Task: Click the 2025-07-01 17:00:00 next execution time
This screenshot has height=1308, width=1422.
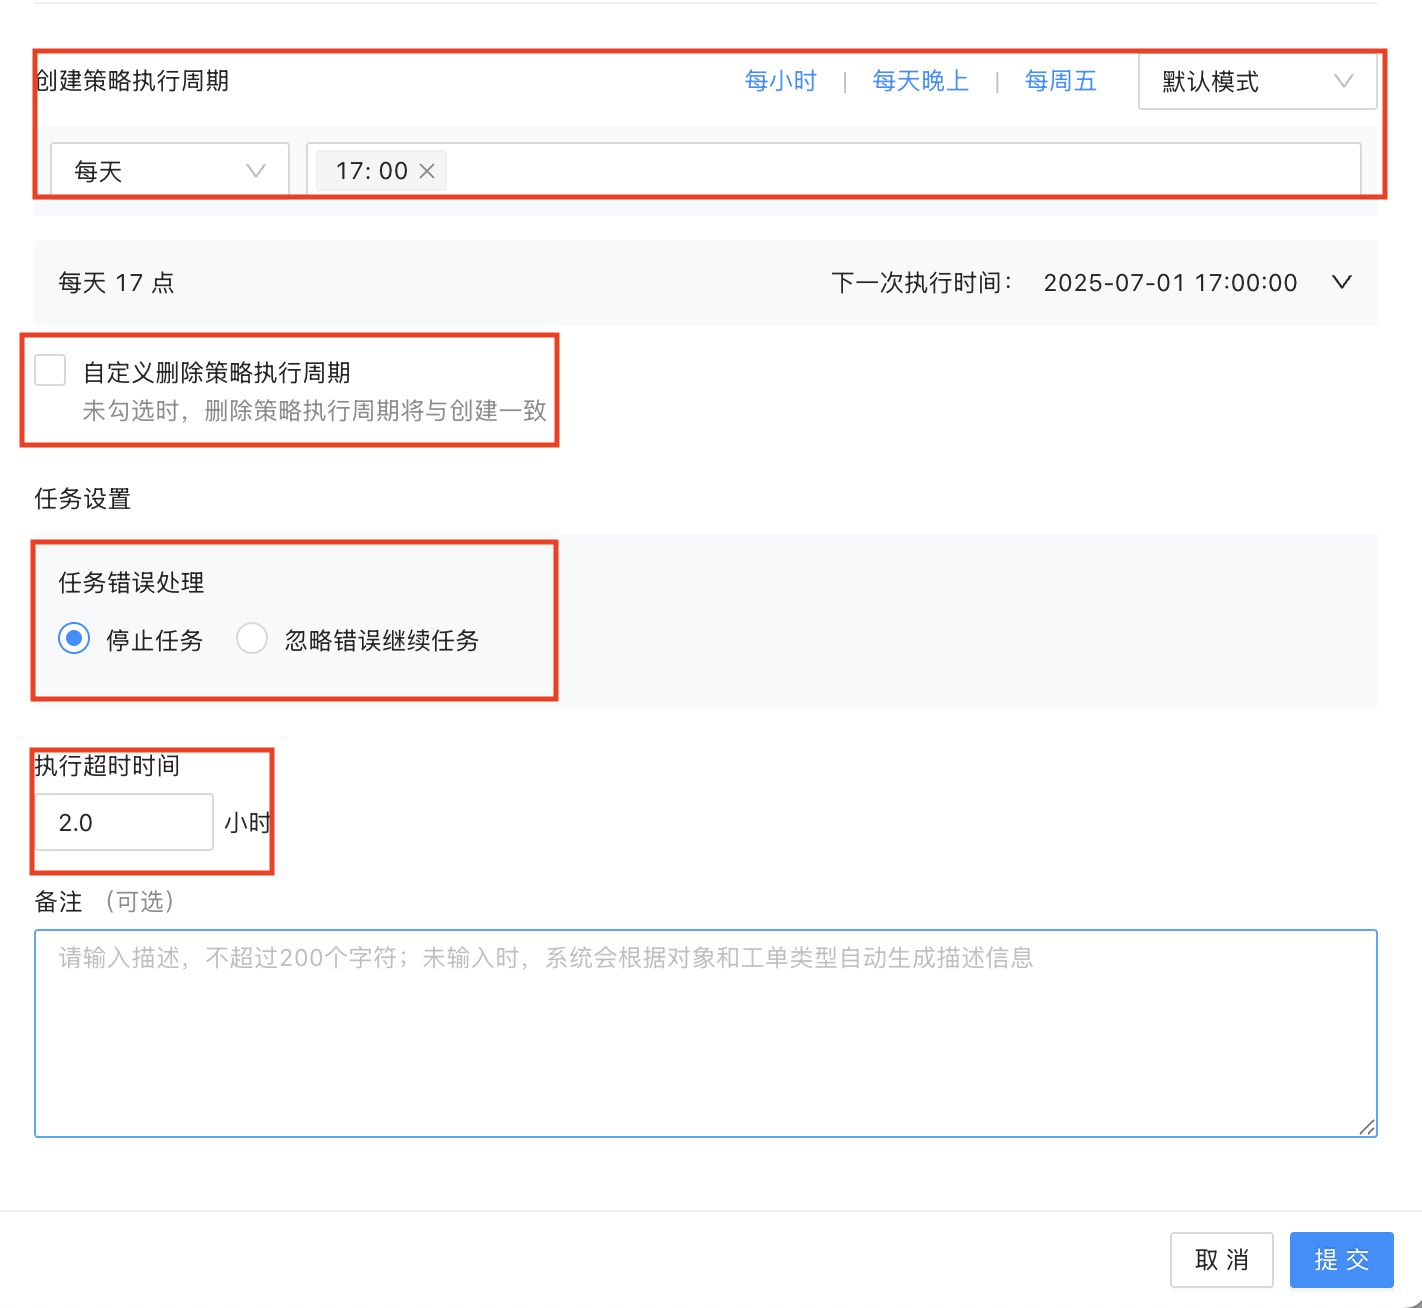Action: coord(1170,283)
